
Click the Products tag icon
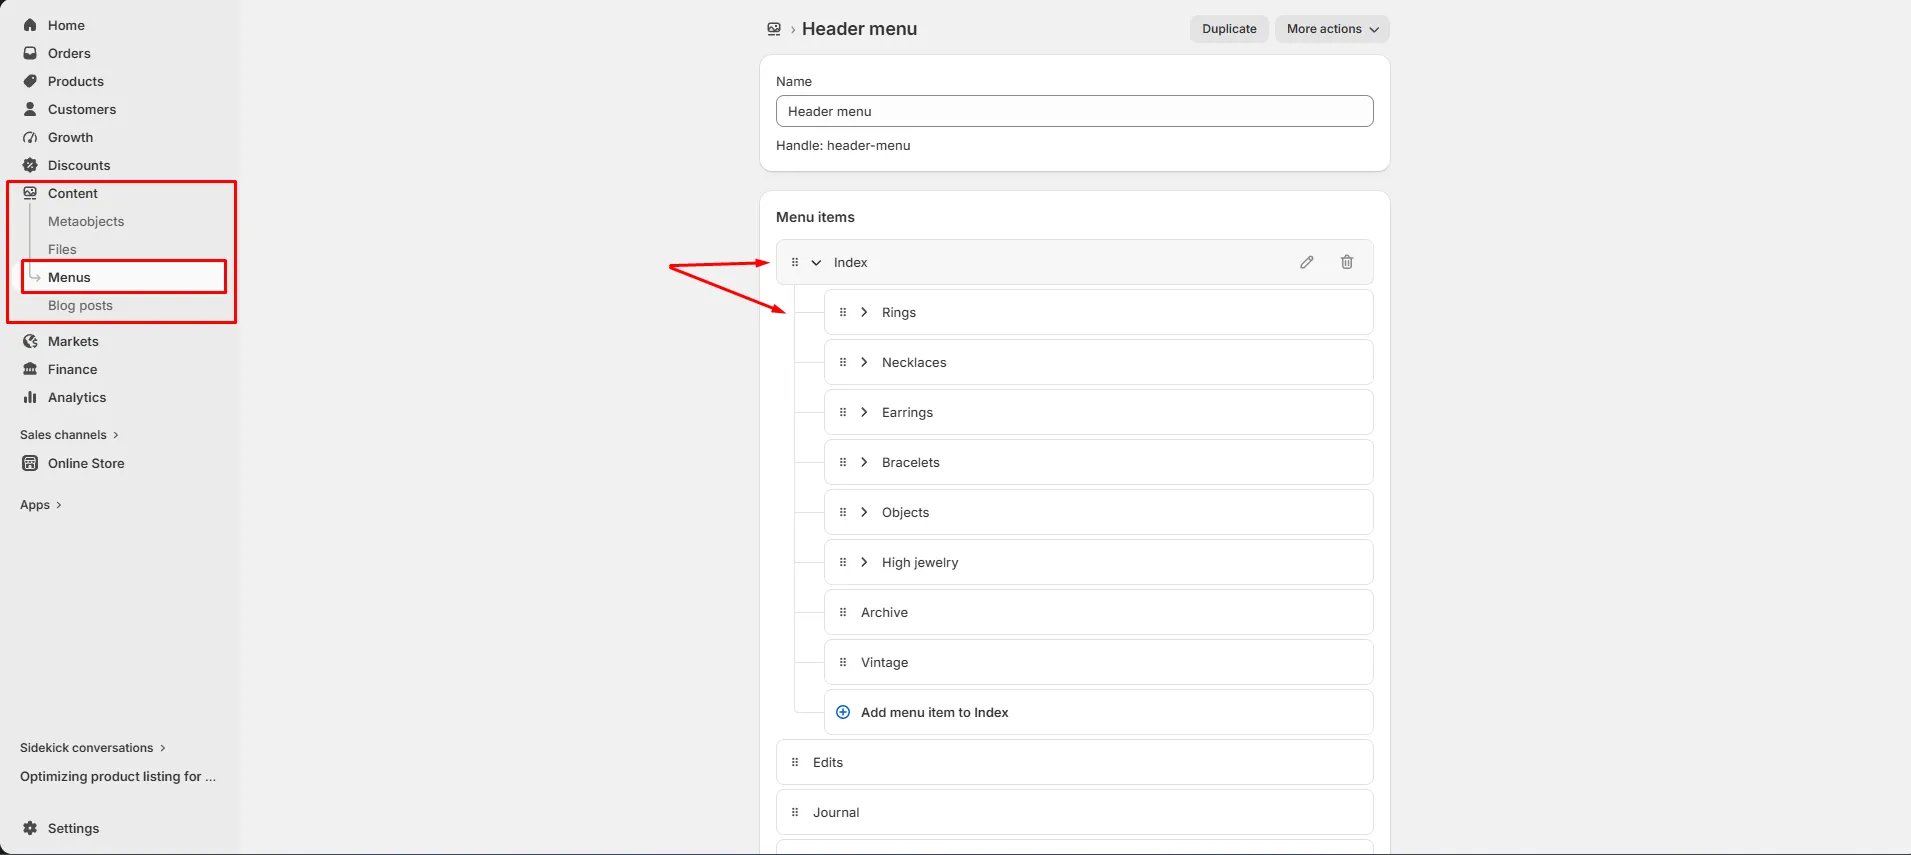point(30,81)
